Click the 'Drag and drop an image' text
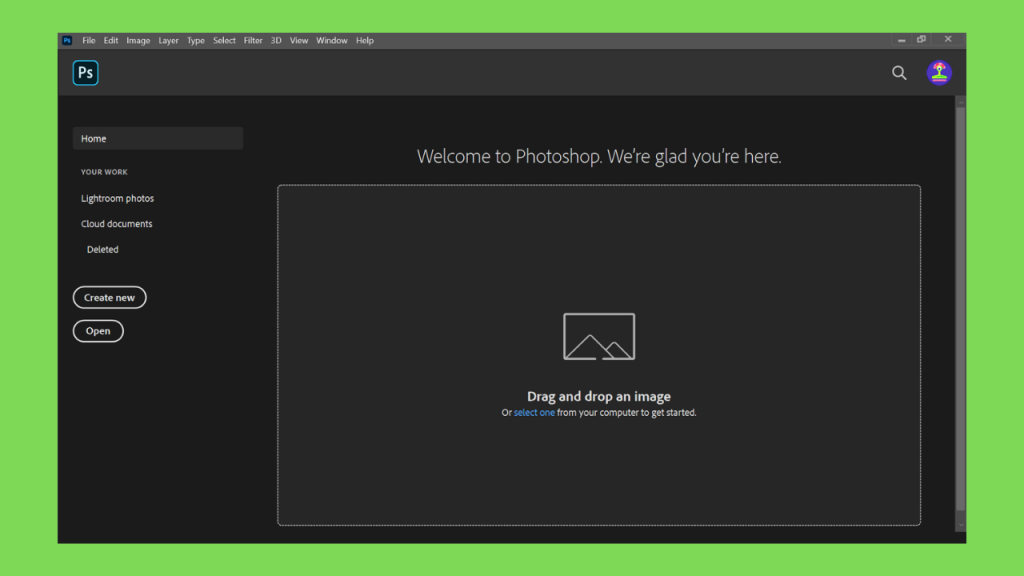The width and height of the screenshot is (1024, 576). 599,396
